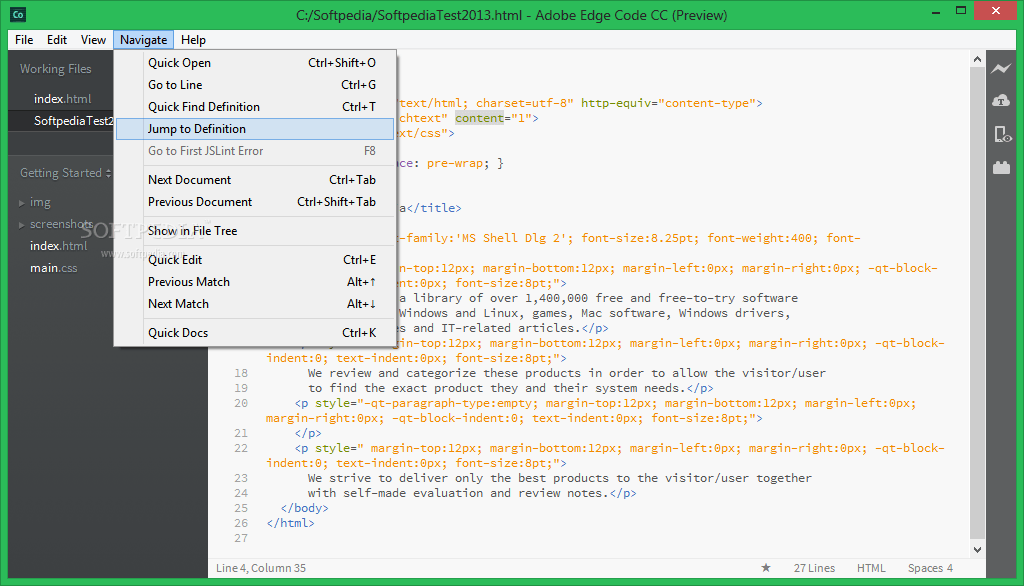Click Go to First JSLint Error
The image size is (1024, 586).
255,151
